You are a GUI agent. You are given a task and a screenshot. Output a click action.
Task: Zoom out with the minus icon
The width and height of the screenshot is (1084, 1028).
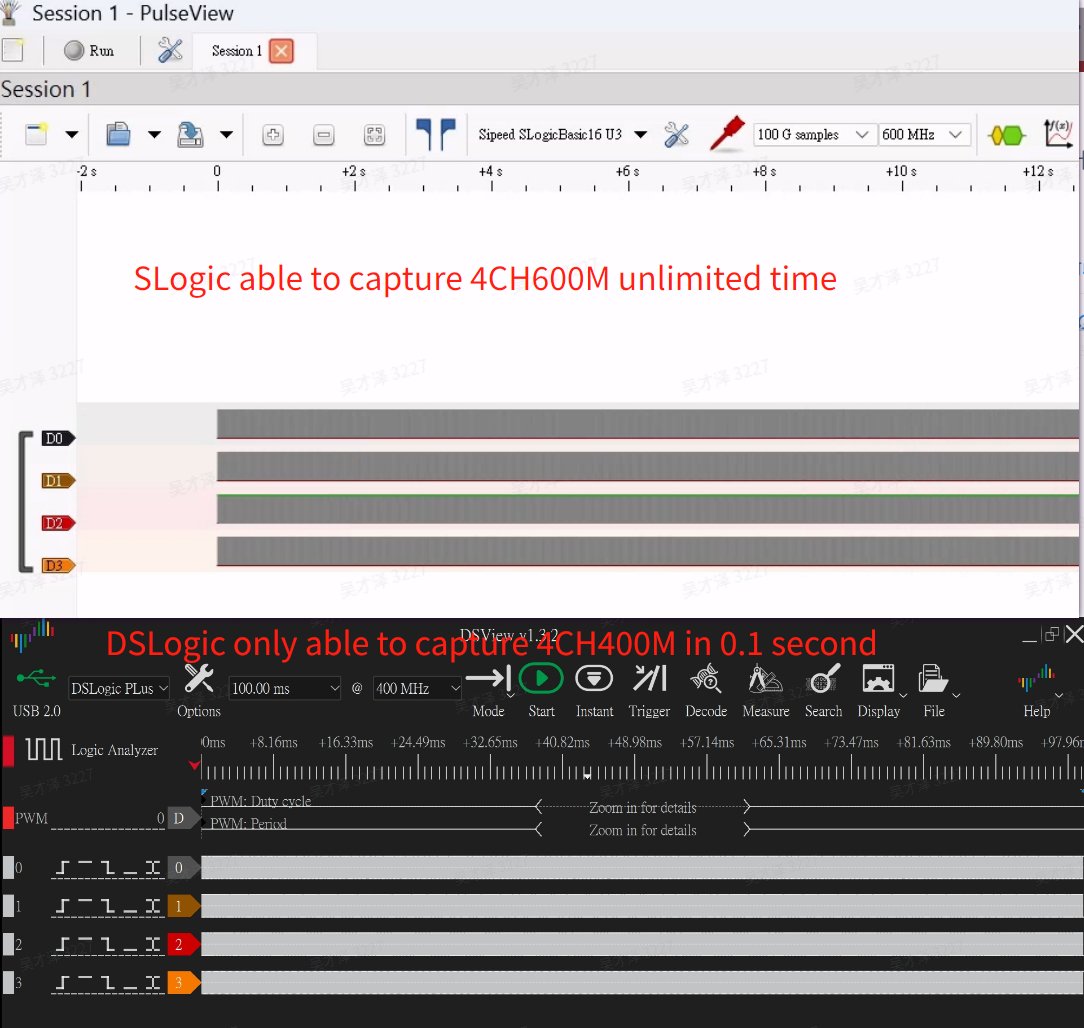(x=324, y=135)
